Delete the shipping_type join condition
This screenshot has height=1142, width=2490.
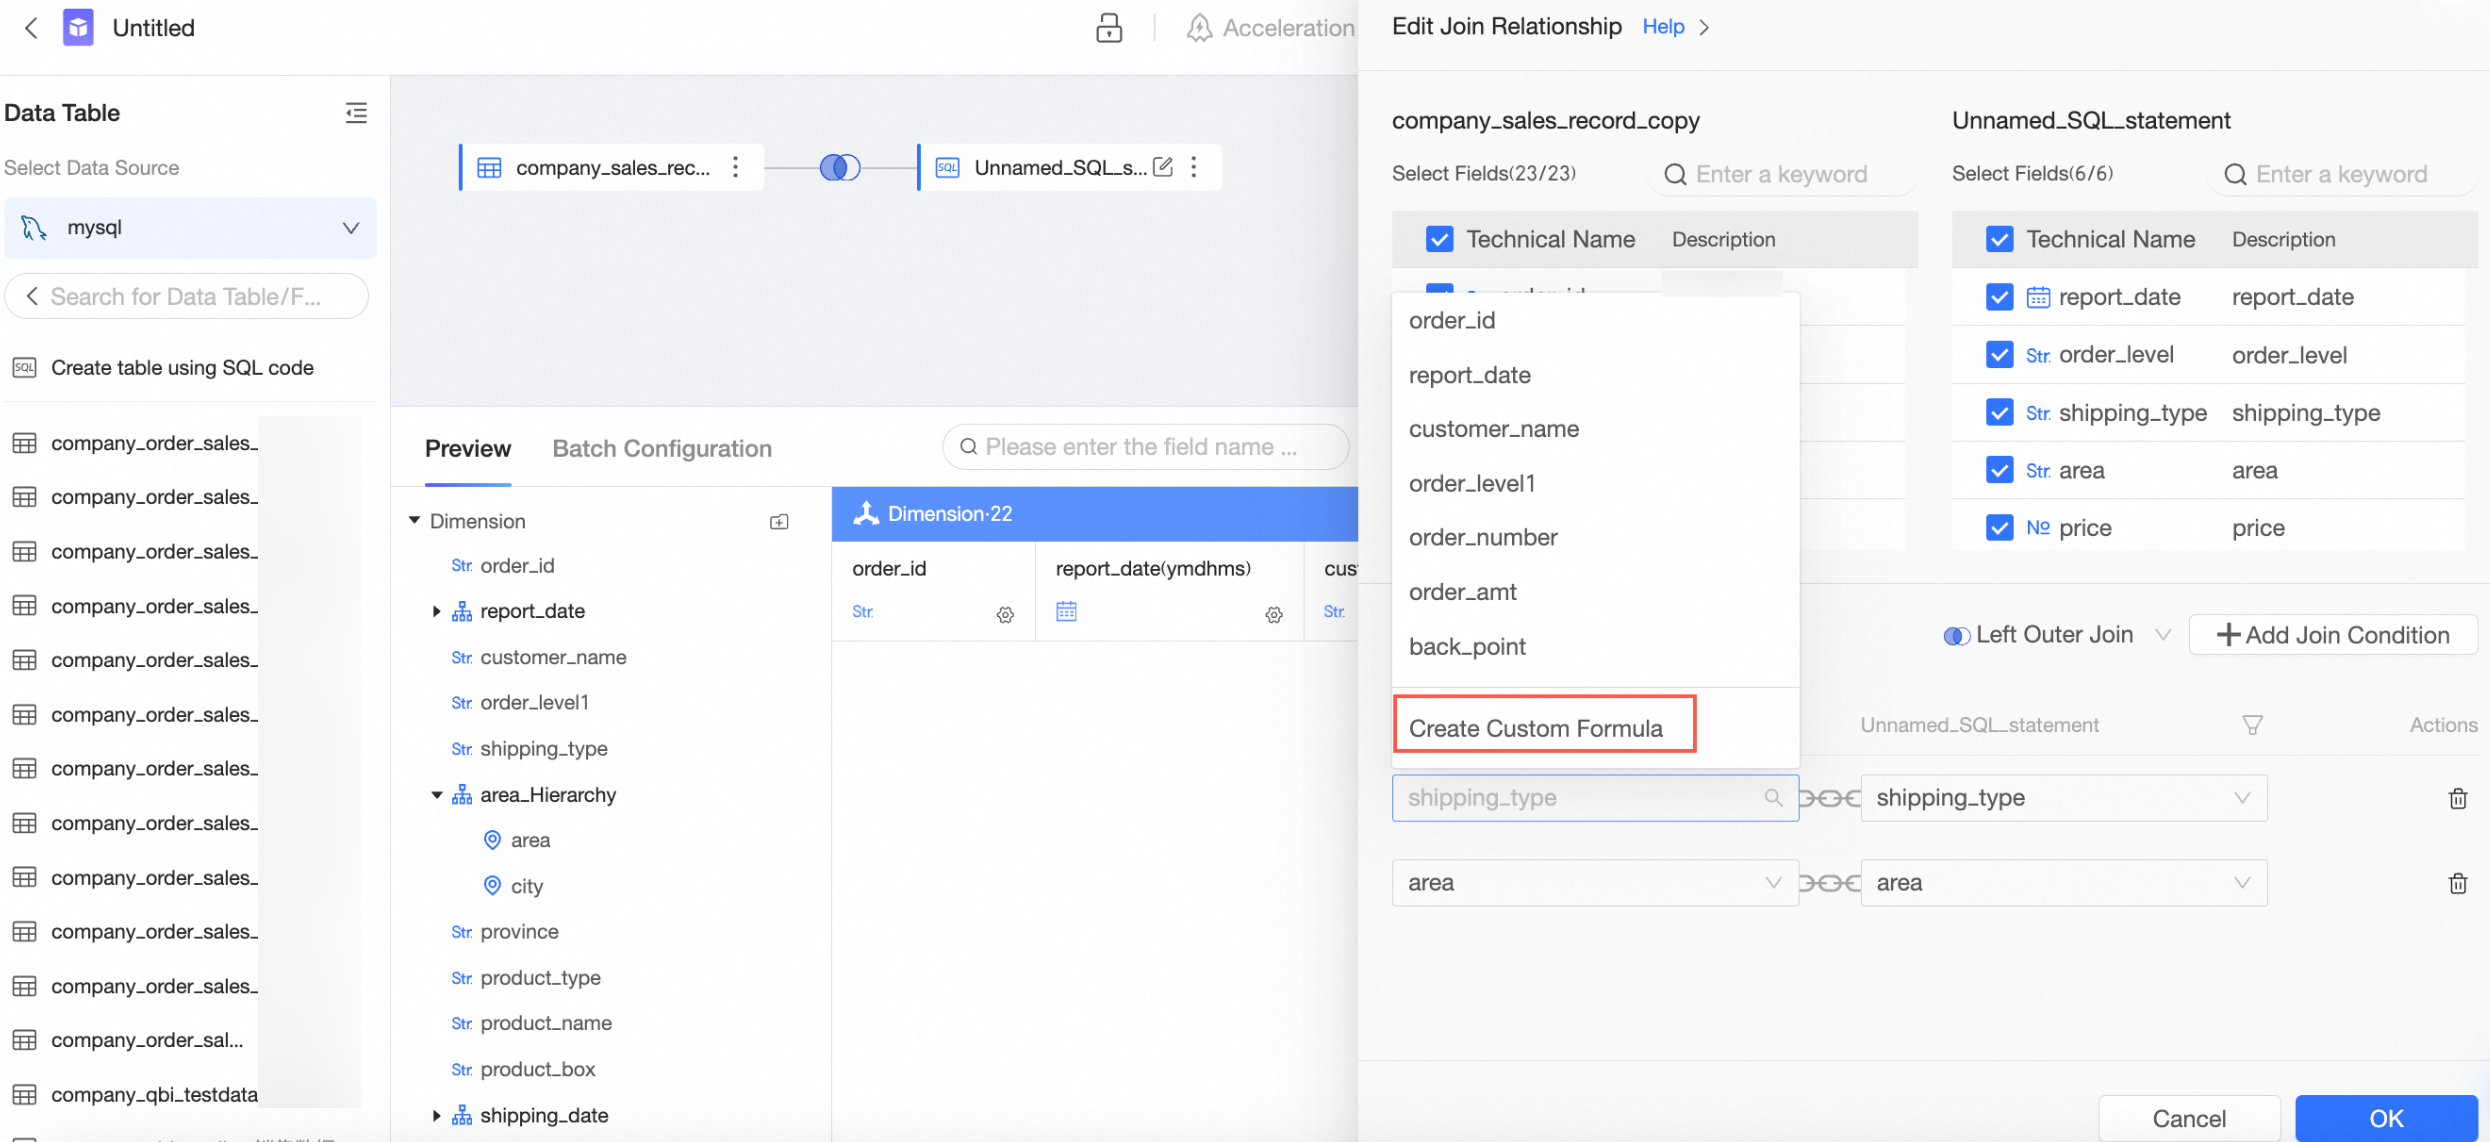click(x=2457, y=798)
